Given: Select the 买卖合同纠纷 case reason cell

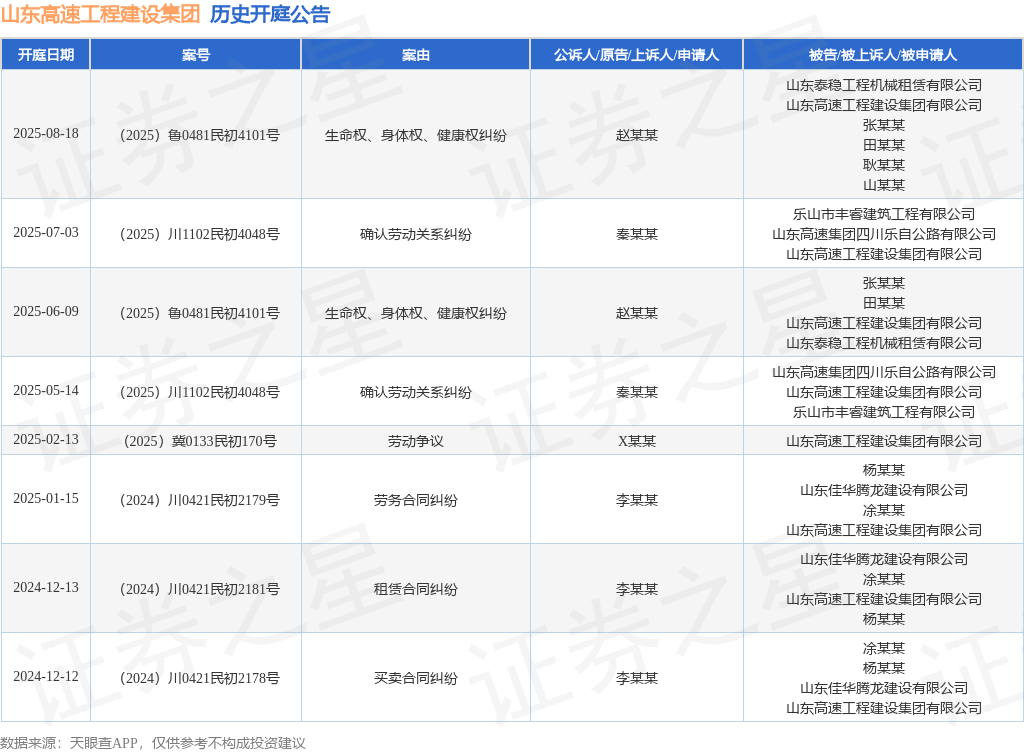Looking at the screenshot, I should (415, 678).
